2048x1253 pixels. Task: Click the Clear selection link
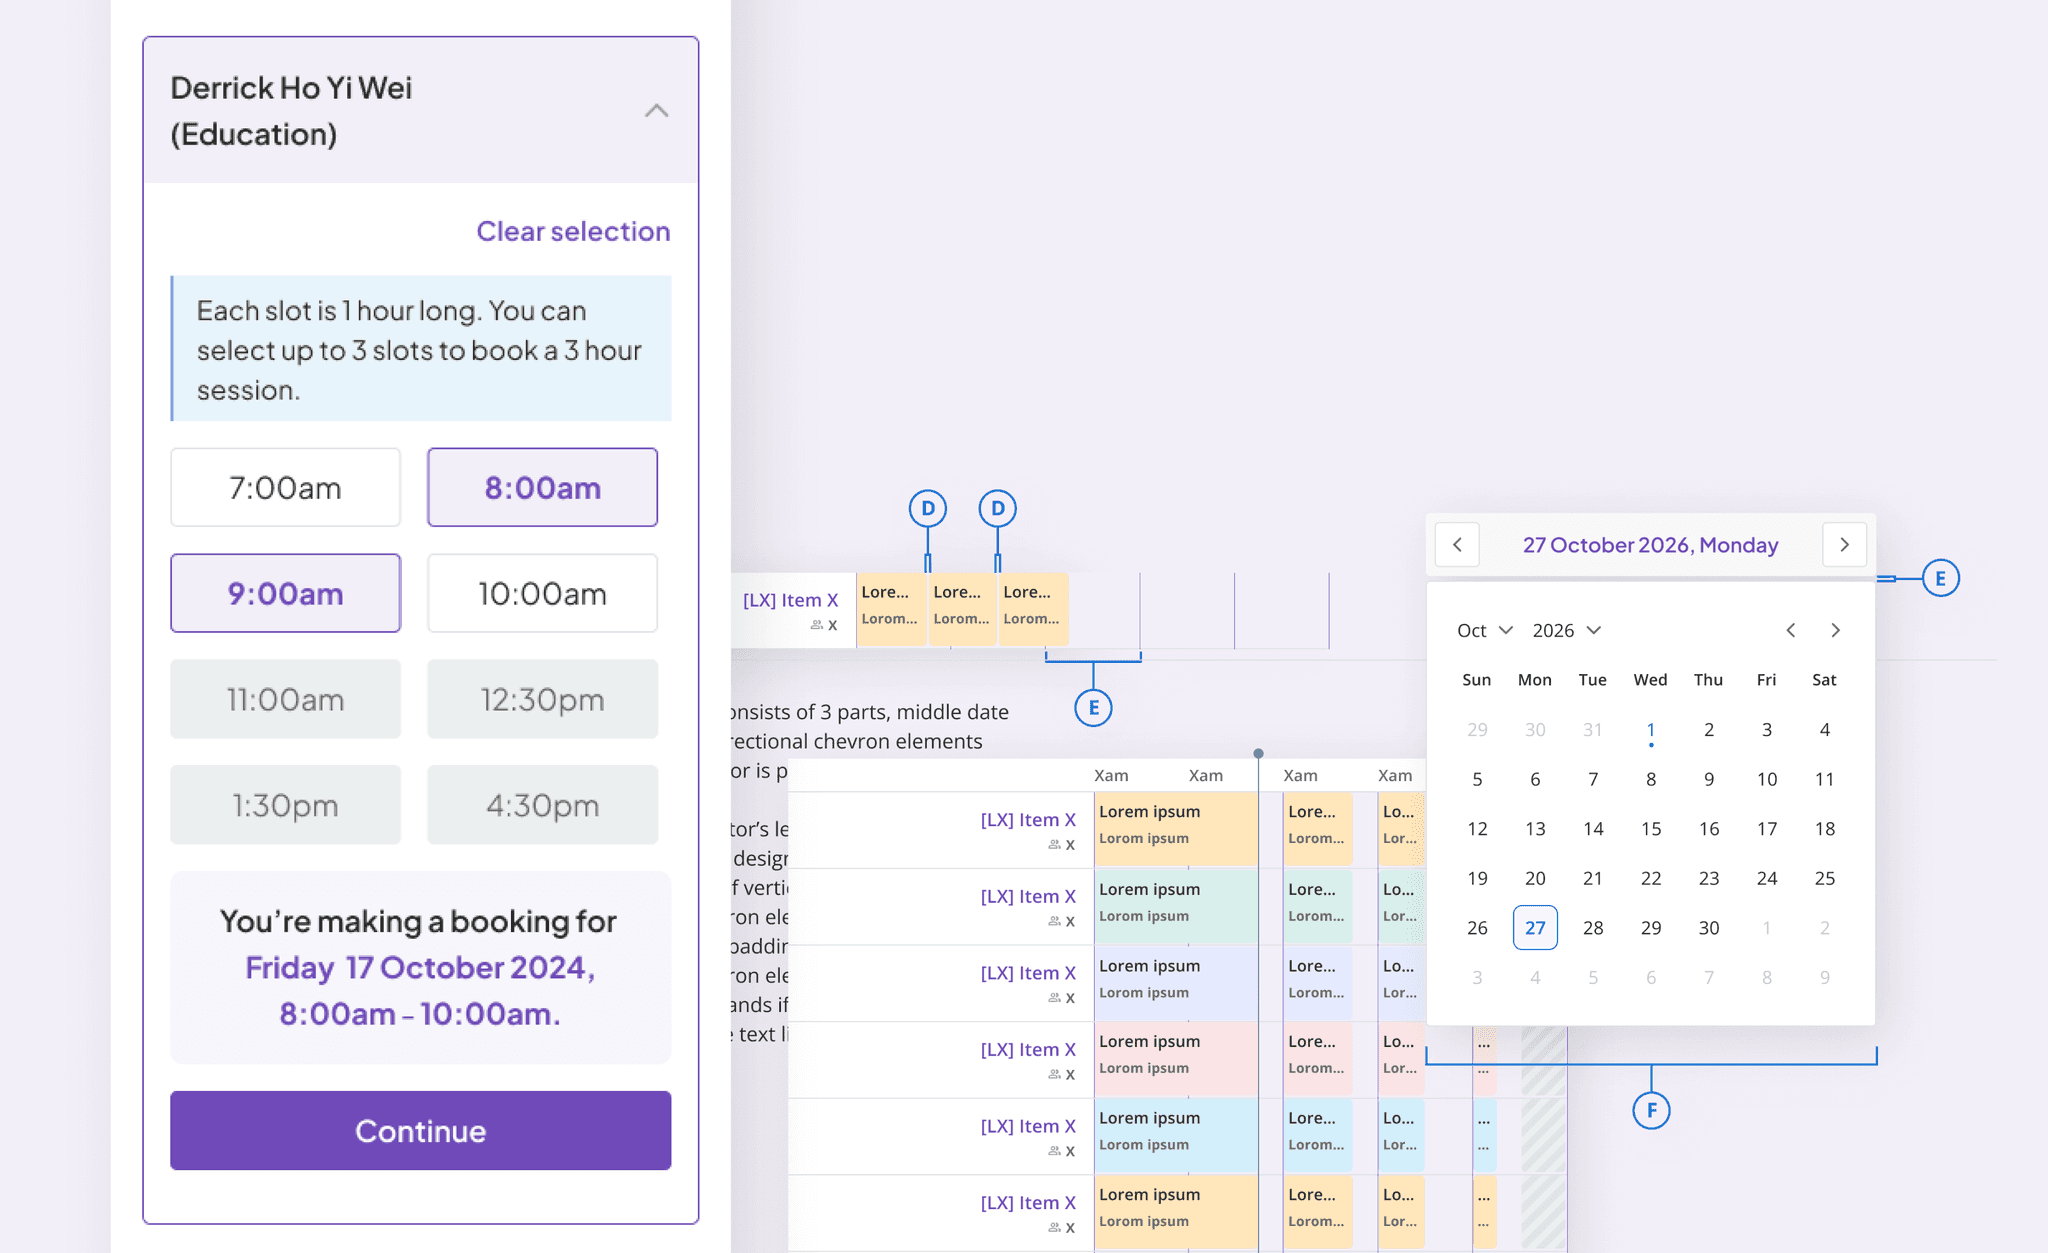572,231
